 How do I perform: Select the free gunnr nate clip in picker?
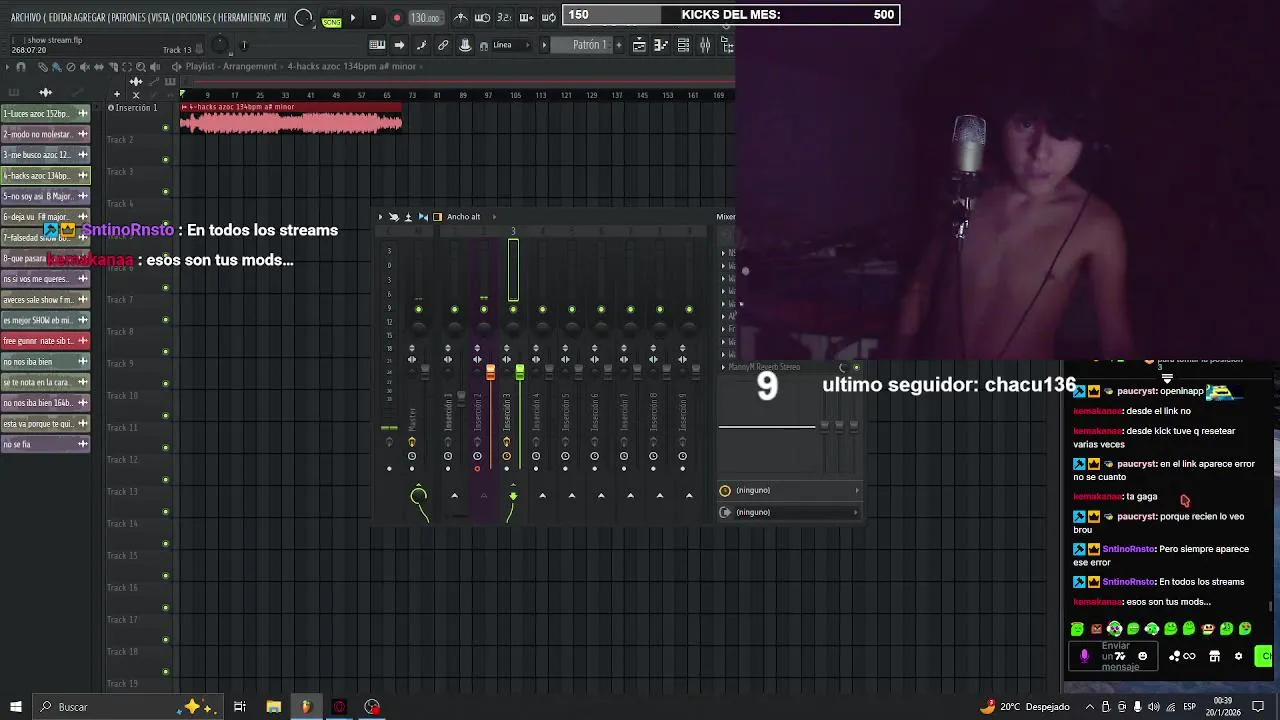click(x=45, y=341)
